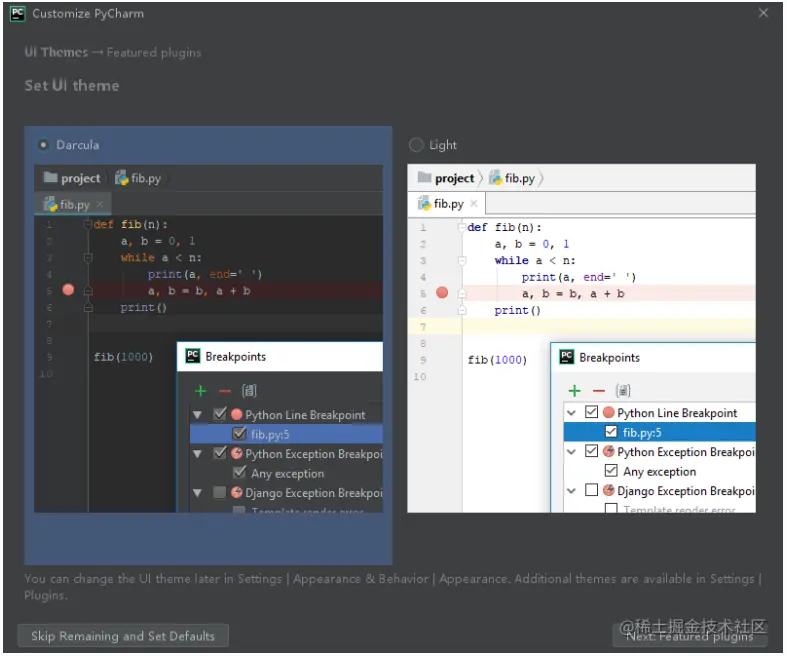The width and height of the screenshot is (787, 656).
Task: Open the fib.py editor tab in Light preview
Action: [x=446, y=204]
